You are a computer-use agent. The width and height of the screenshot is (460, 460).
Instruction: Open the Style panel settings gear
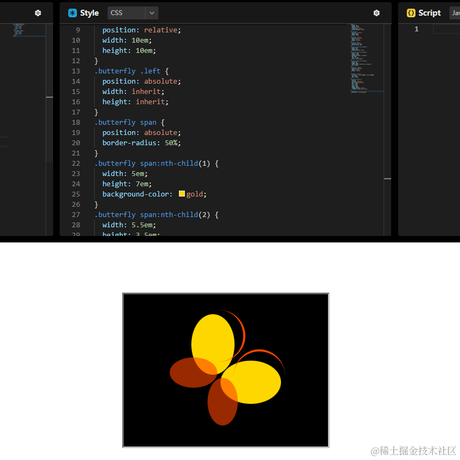376,13
